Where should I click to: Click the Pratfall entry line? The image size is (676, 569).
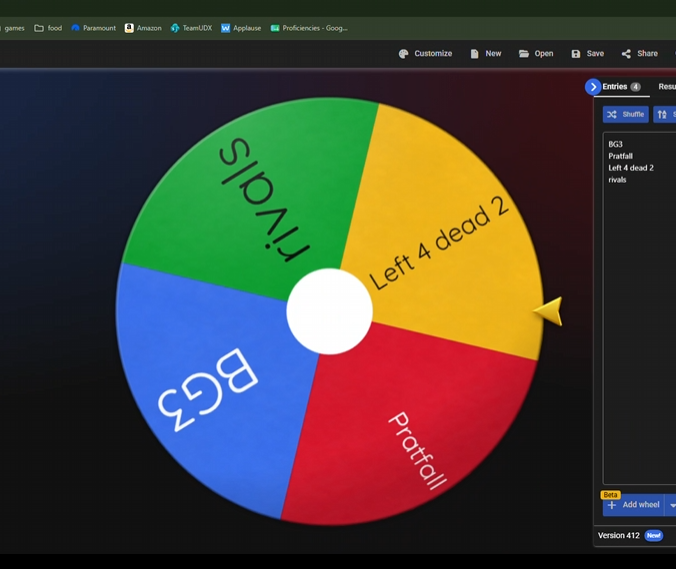click(x=620, y=156)
